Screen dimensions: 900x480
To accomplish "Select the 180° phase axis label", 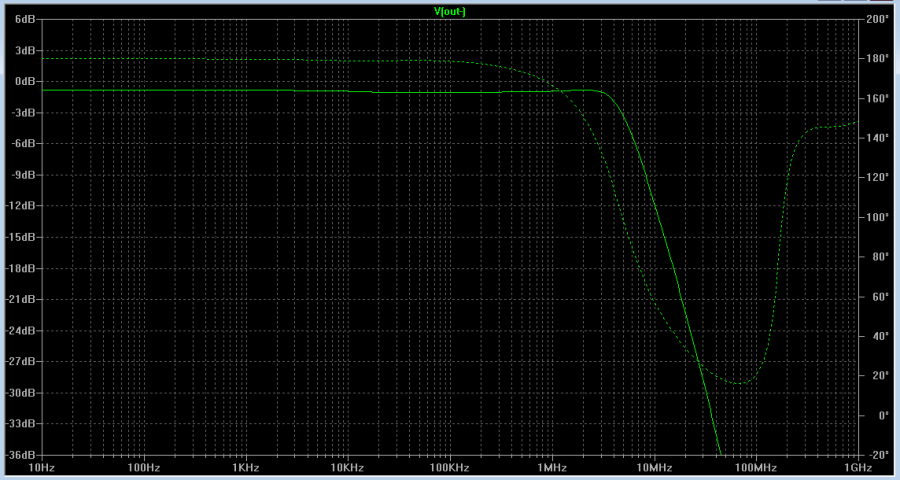I will pos(876,59).
